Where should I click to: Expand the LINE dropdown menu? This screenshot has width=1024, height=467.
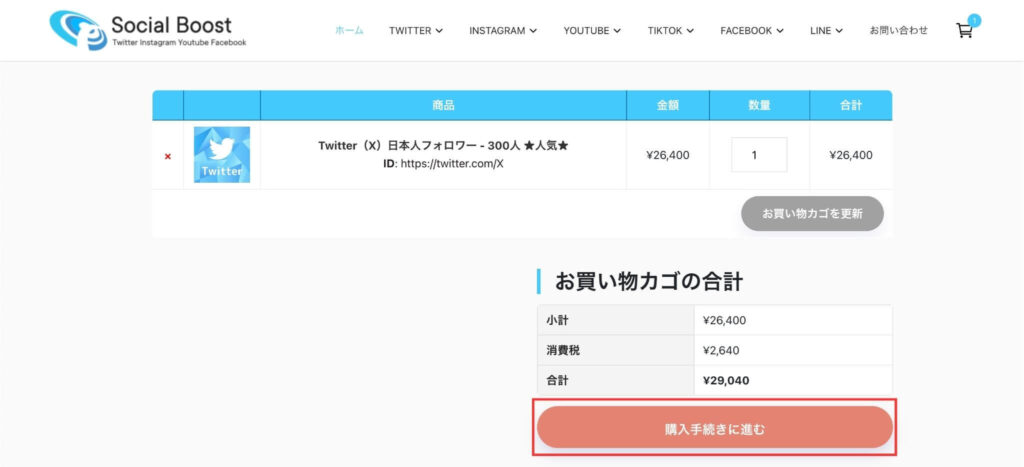[x=827, y=31]
